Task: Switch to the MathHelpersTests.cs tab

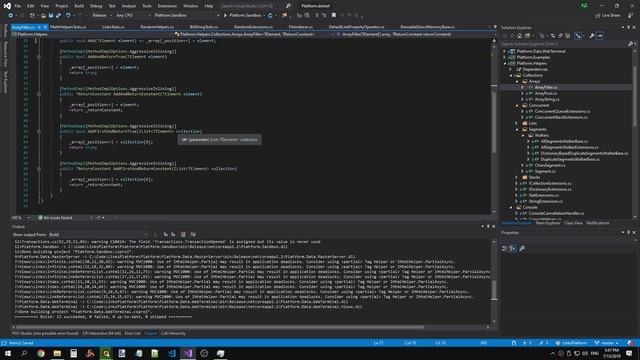Action: [68, 27]
